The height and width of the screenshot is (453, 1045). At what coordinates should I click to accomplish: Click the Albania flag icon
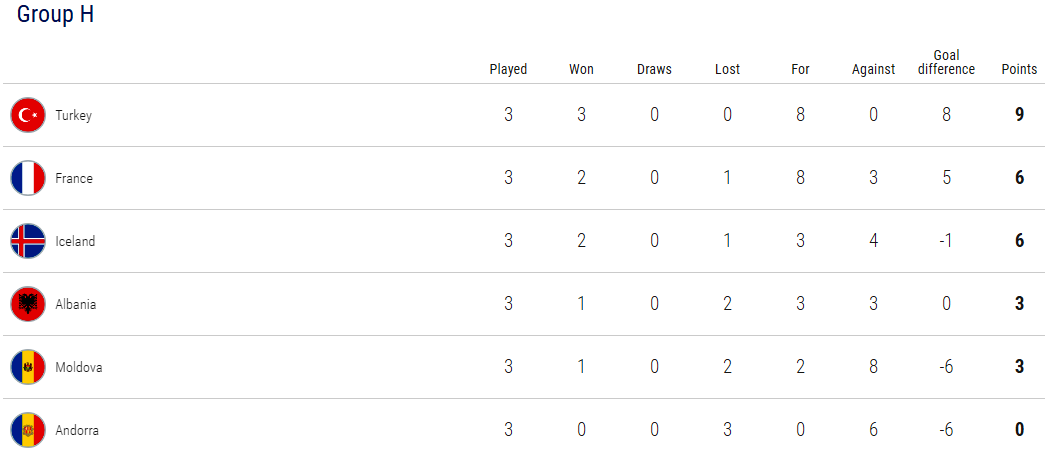pos(28,304)
